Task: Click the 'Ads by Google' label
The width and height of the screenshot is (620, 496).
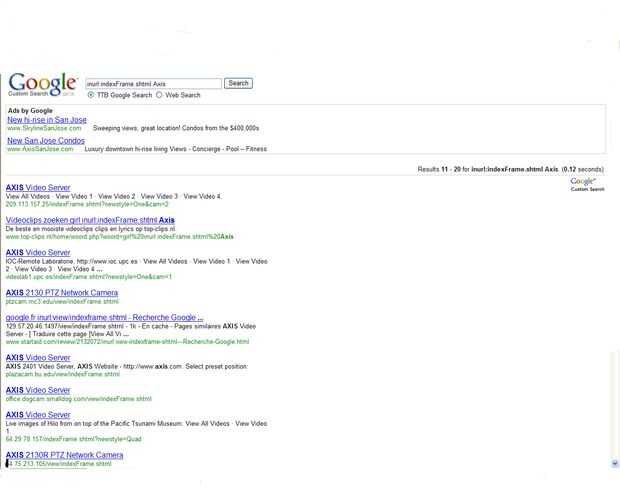Action: pyautogui.click(x=30, y=111)
